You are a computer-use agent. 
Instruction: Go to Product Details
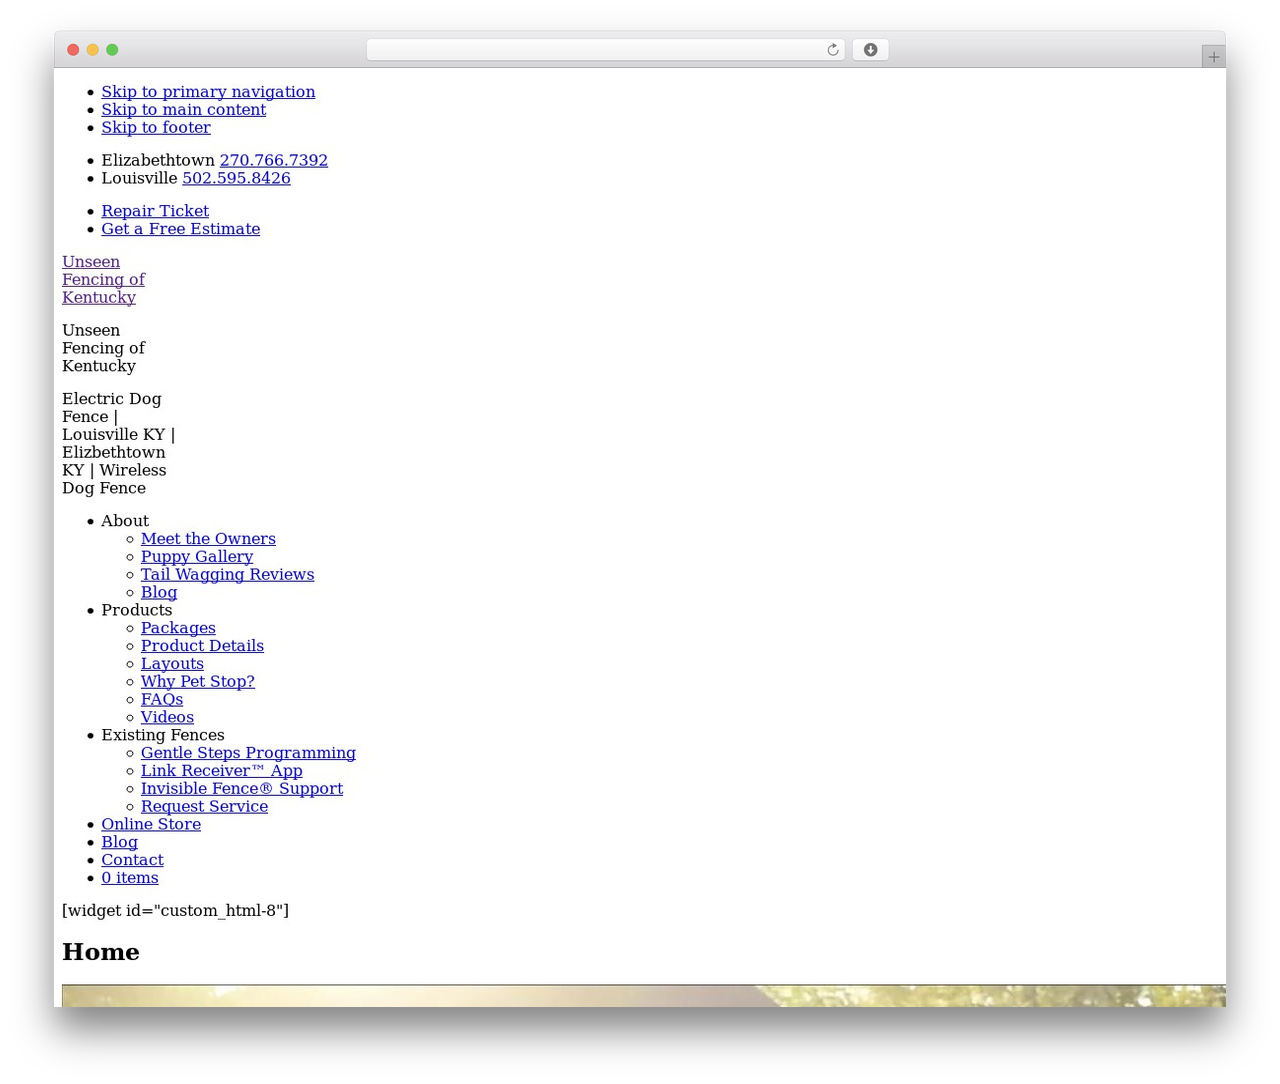(202, 647)
